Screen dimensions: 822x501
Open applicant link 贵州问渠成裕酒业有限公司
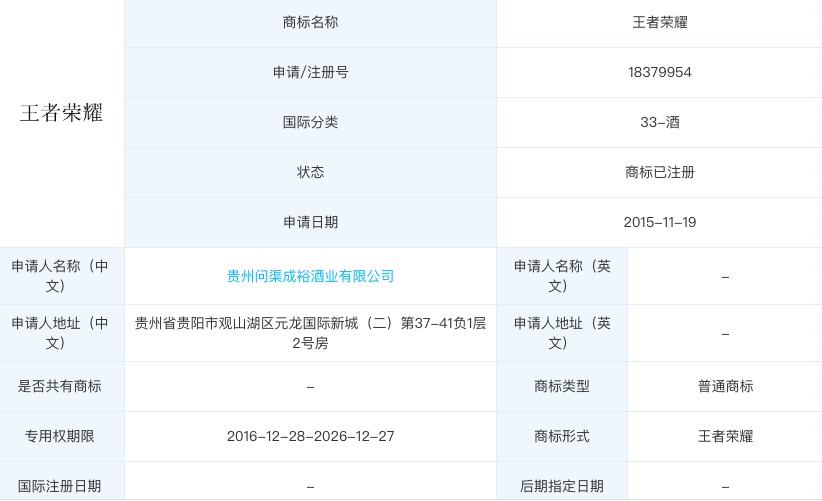(x=310, y=276)
